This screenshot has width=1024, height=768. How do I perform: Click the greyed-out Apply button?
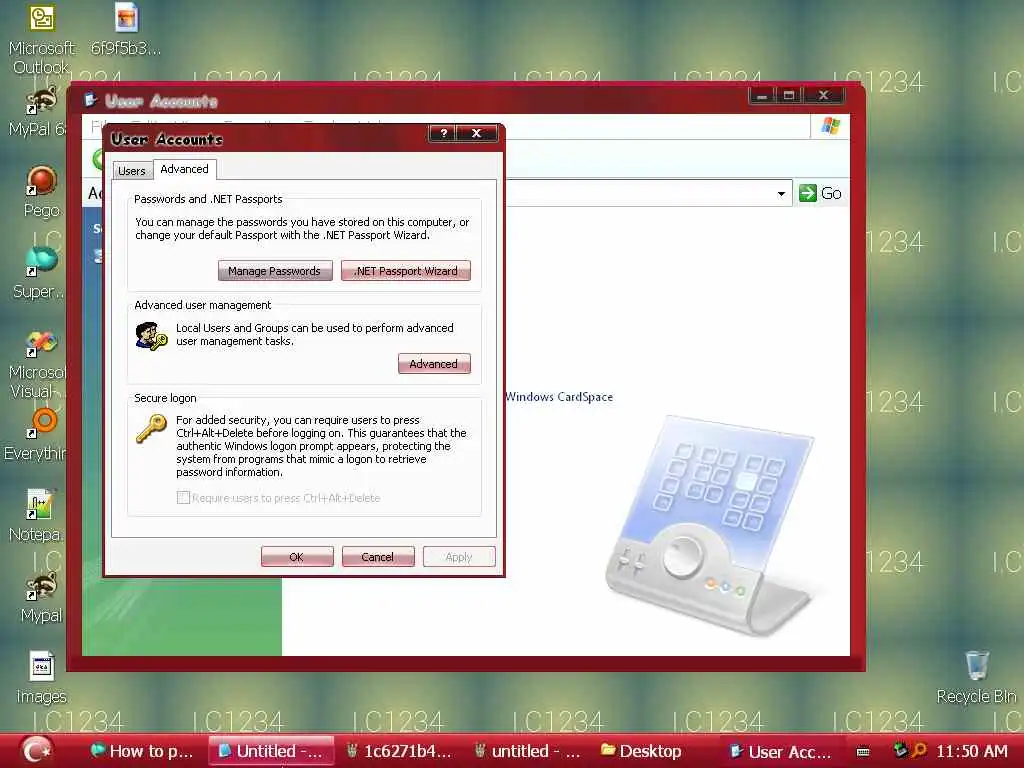tap(459, 557)
